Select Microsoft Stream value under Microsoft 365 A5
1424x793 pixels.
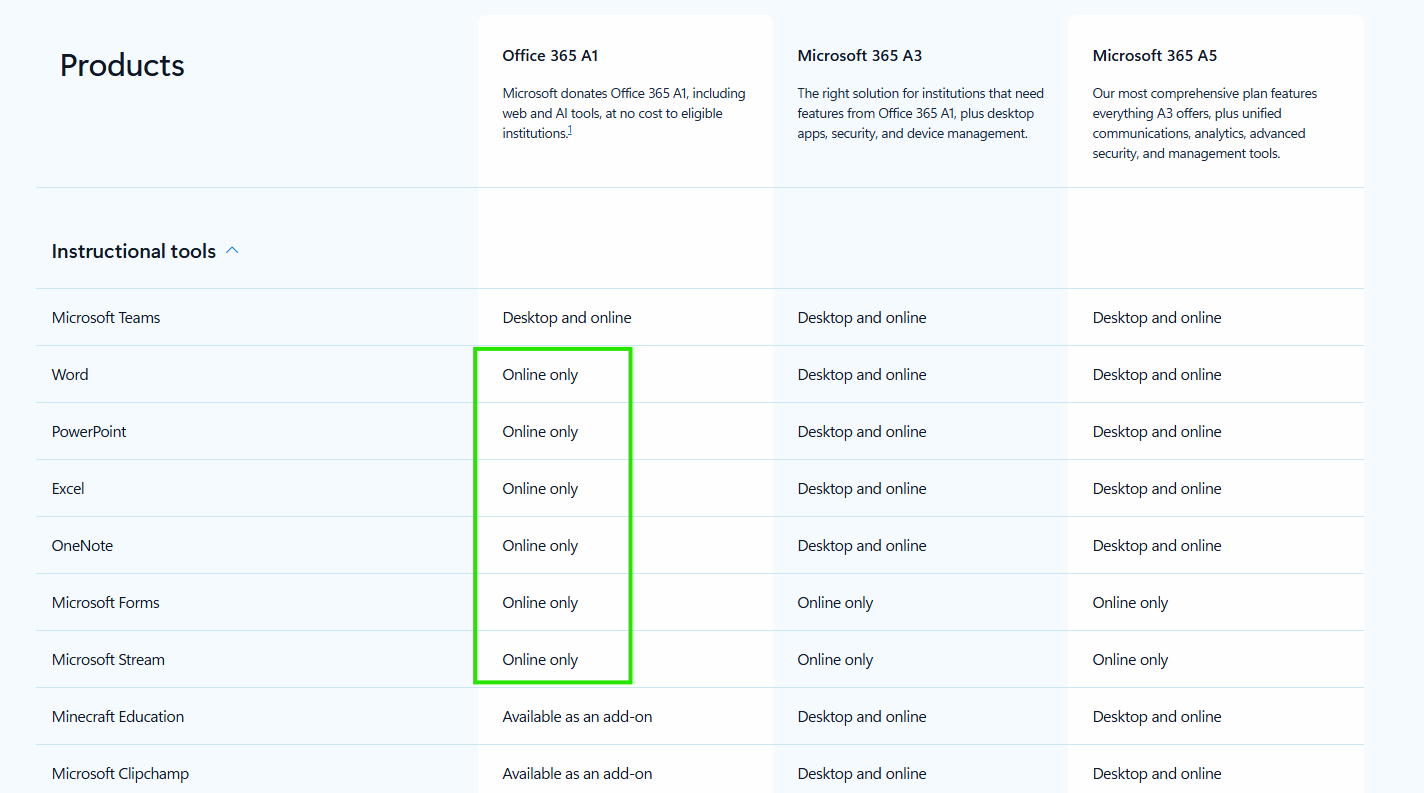1130,660
